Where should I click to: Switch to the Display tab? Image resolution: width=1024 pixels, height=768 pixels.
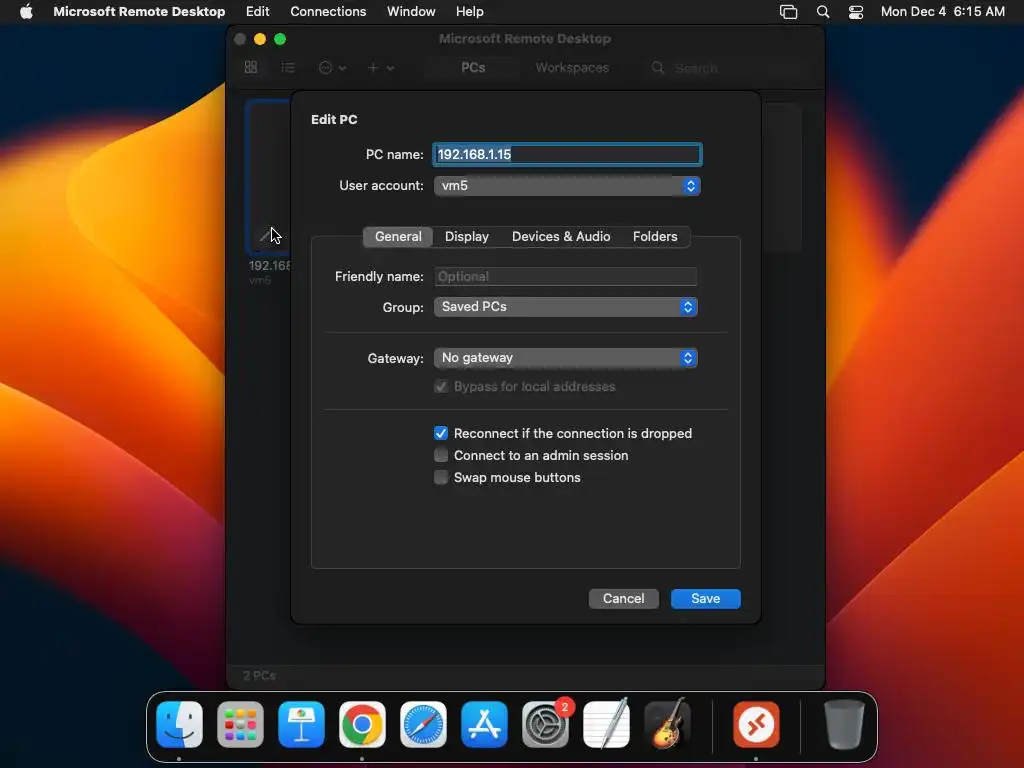click(466, 236)
